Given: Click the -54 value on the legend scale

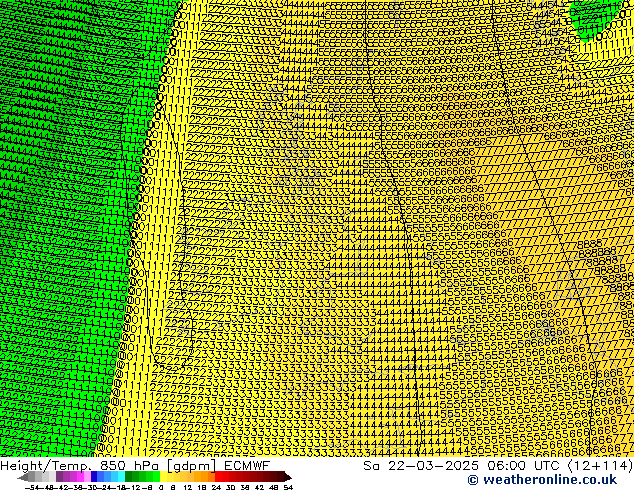Looking at the screenshot, I should click(x=32, y=487).
